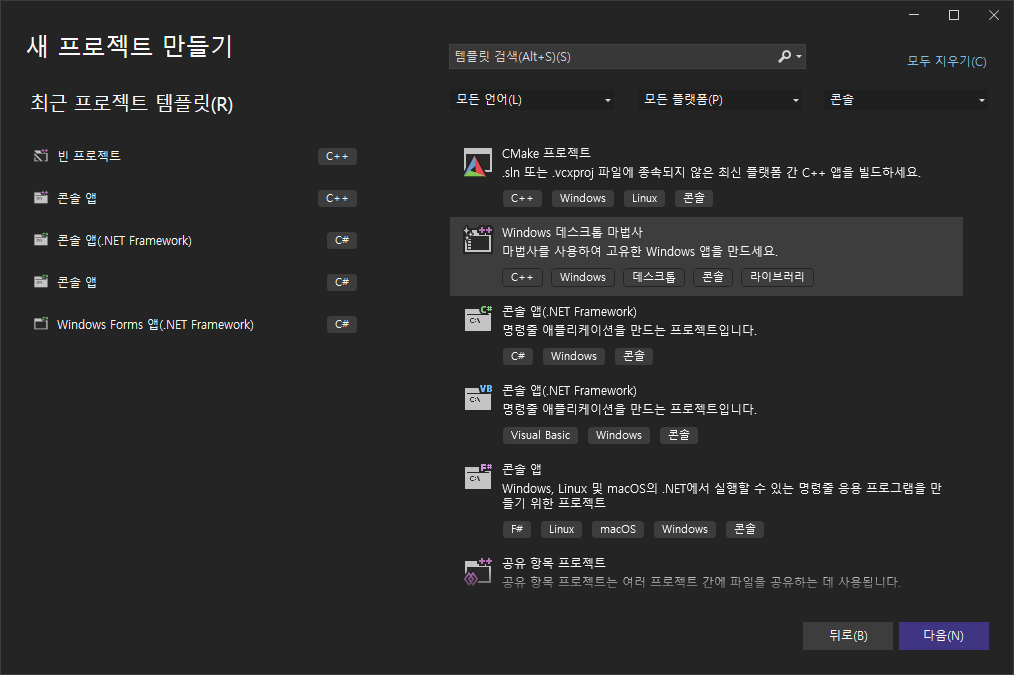Click the Linux tag under CMake 프로젝트

point(644,198)
